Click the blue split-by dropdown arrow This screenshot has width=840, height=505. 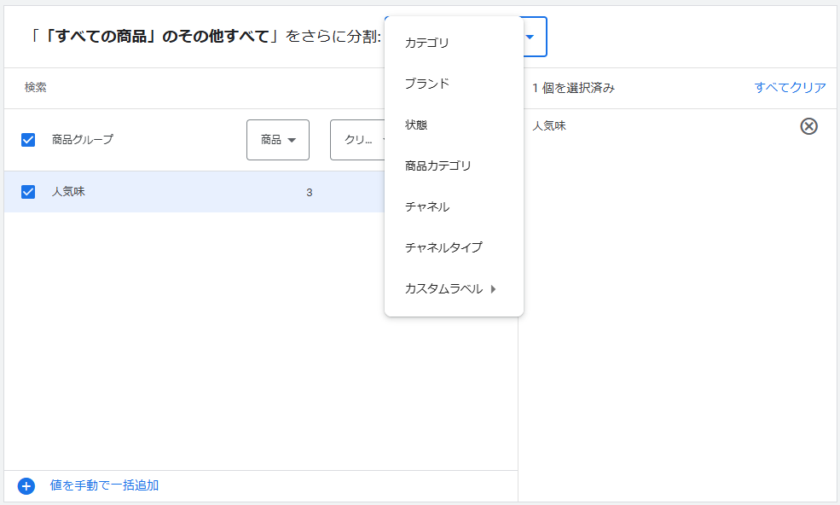coord(531,37)
